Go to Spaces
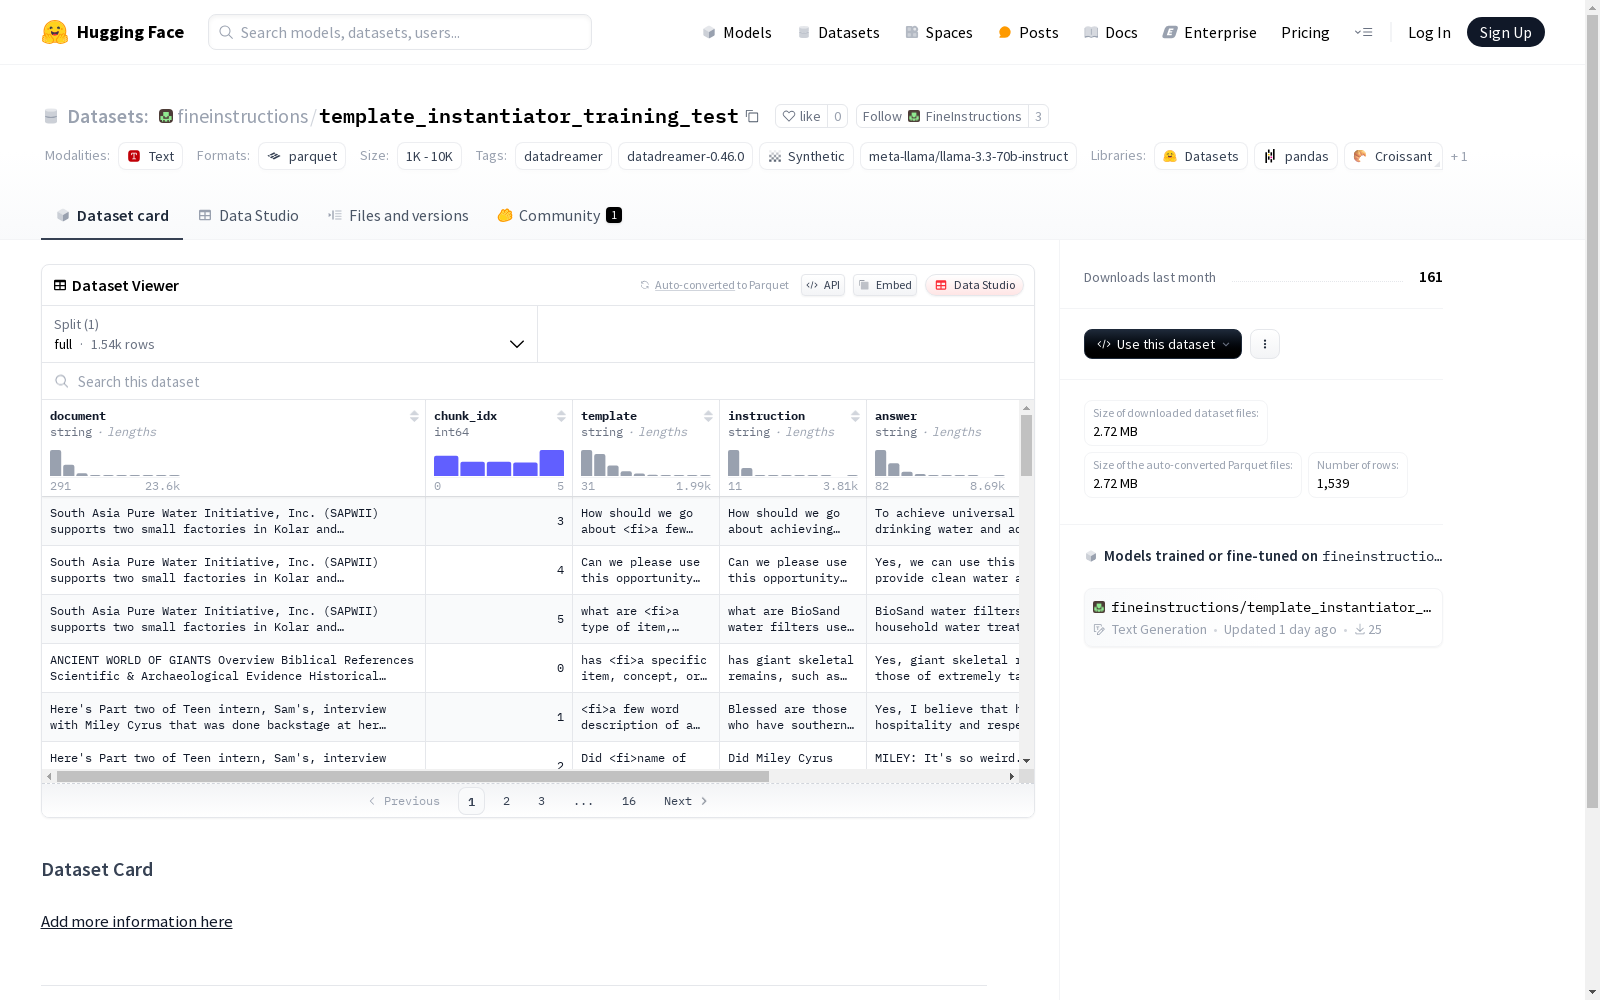This screenshot has width=1600, height=1000. point(938,32)
